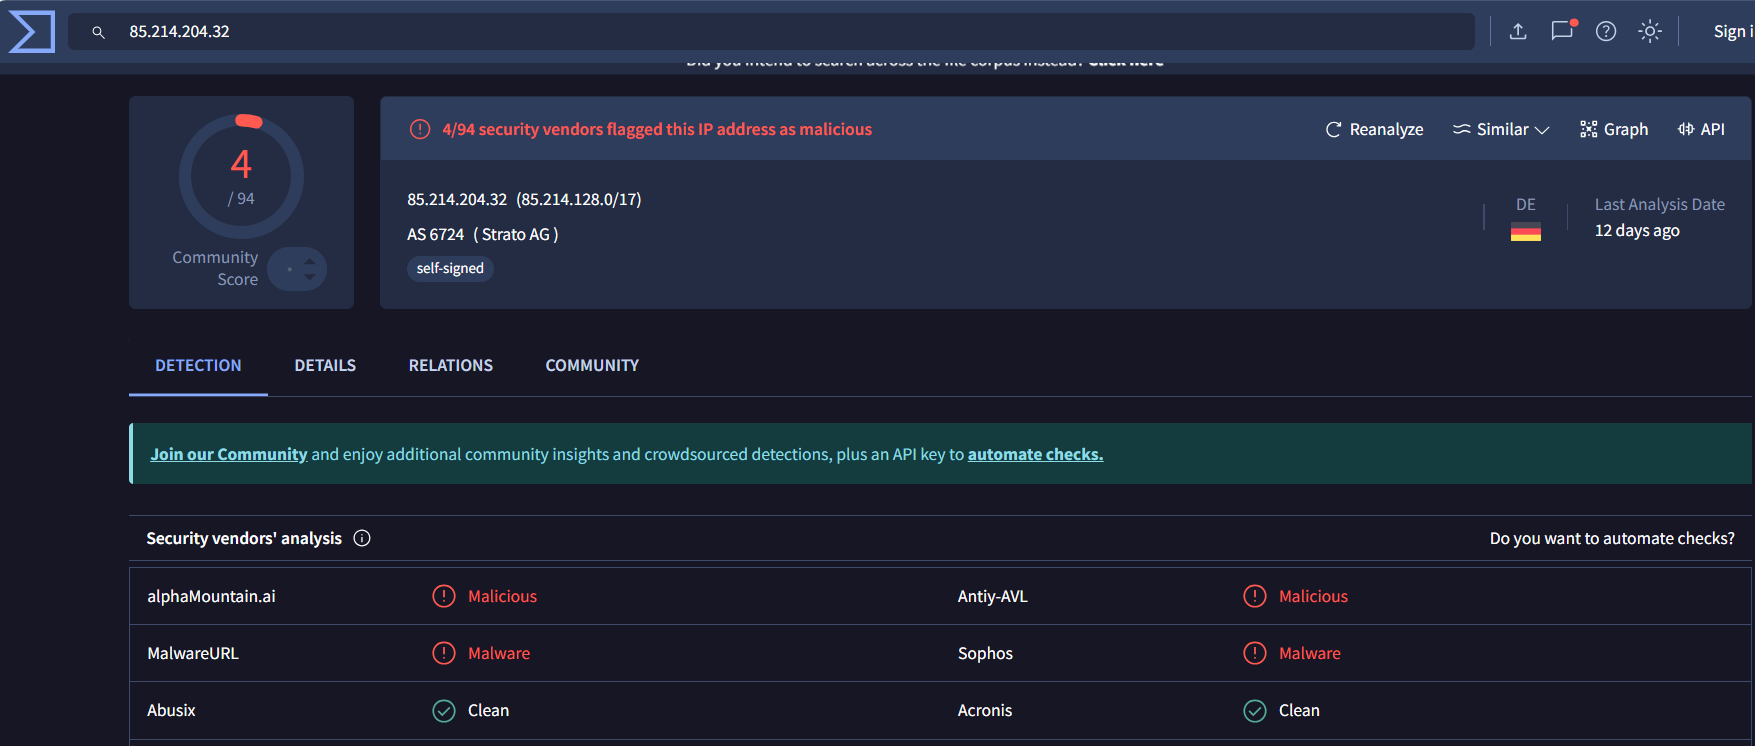
Task: Downvote the community score arrow
Action: (310, 276)
